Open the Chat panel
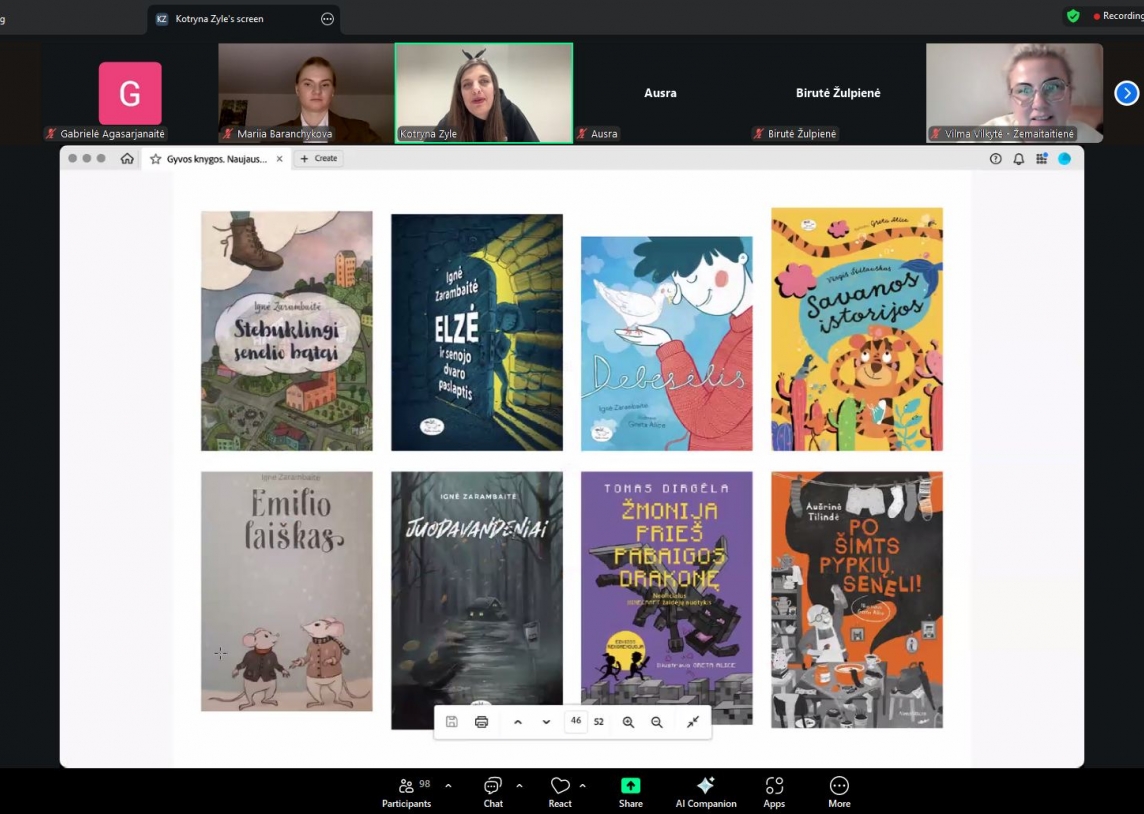Viewport: 1144px width, 814px height. tap(493, 791)
